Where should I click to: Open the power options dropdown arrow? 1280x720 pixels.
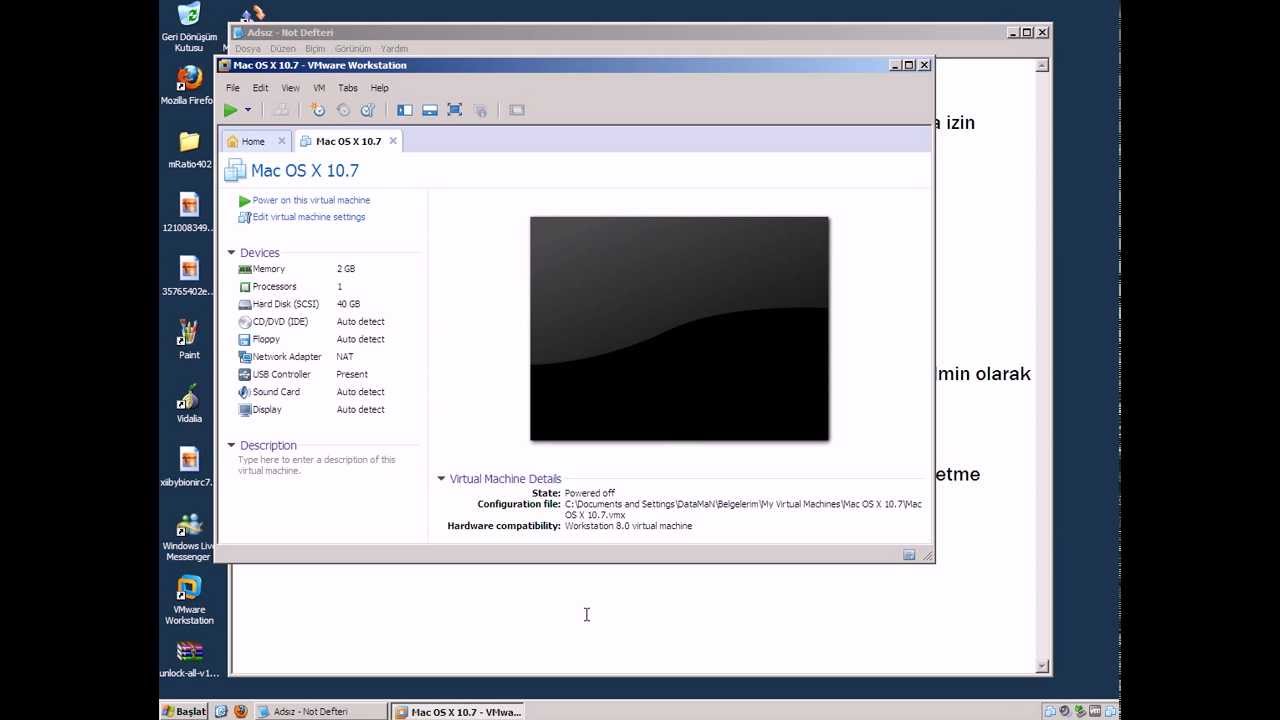248,110
